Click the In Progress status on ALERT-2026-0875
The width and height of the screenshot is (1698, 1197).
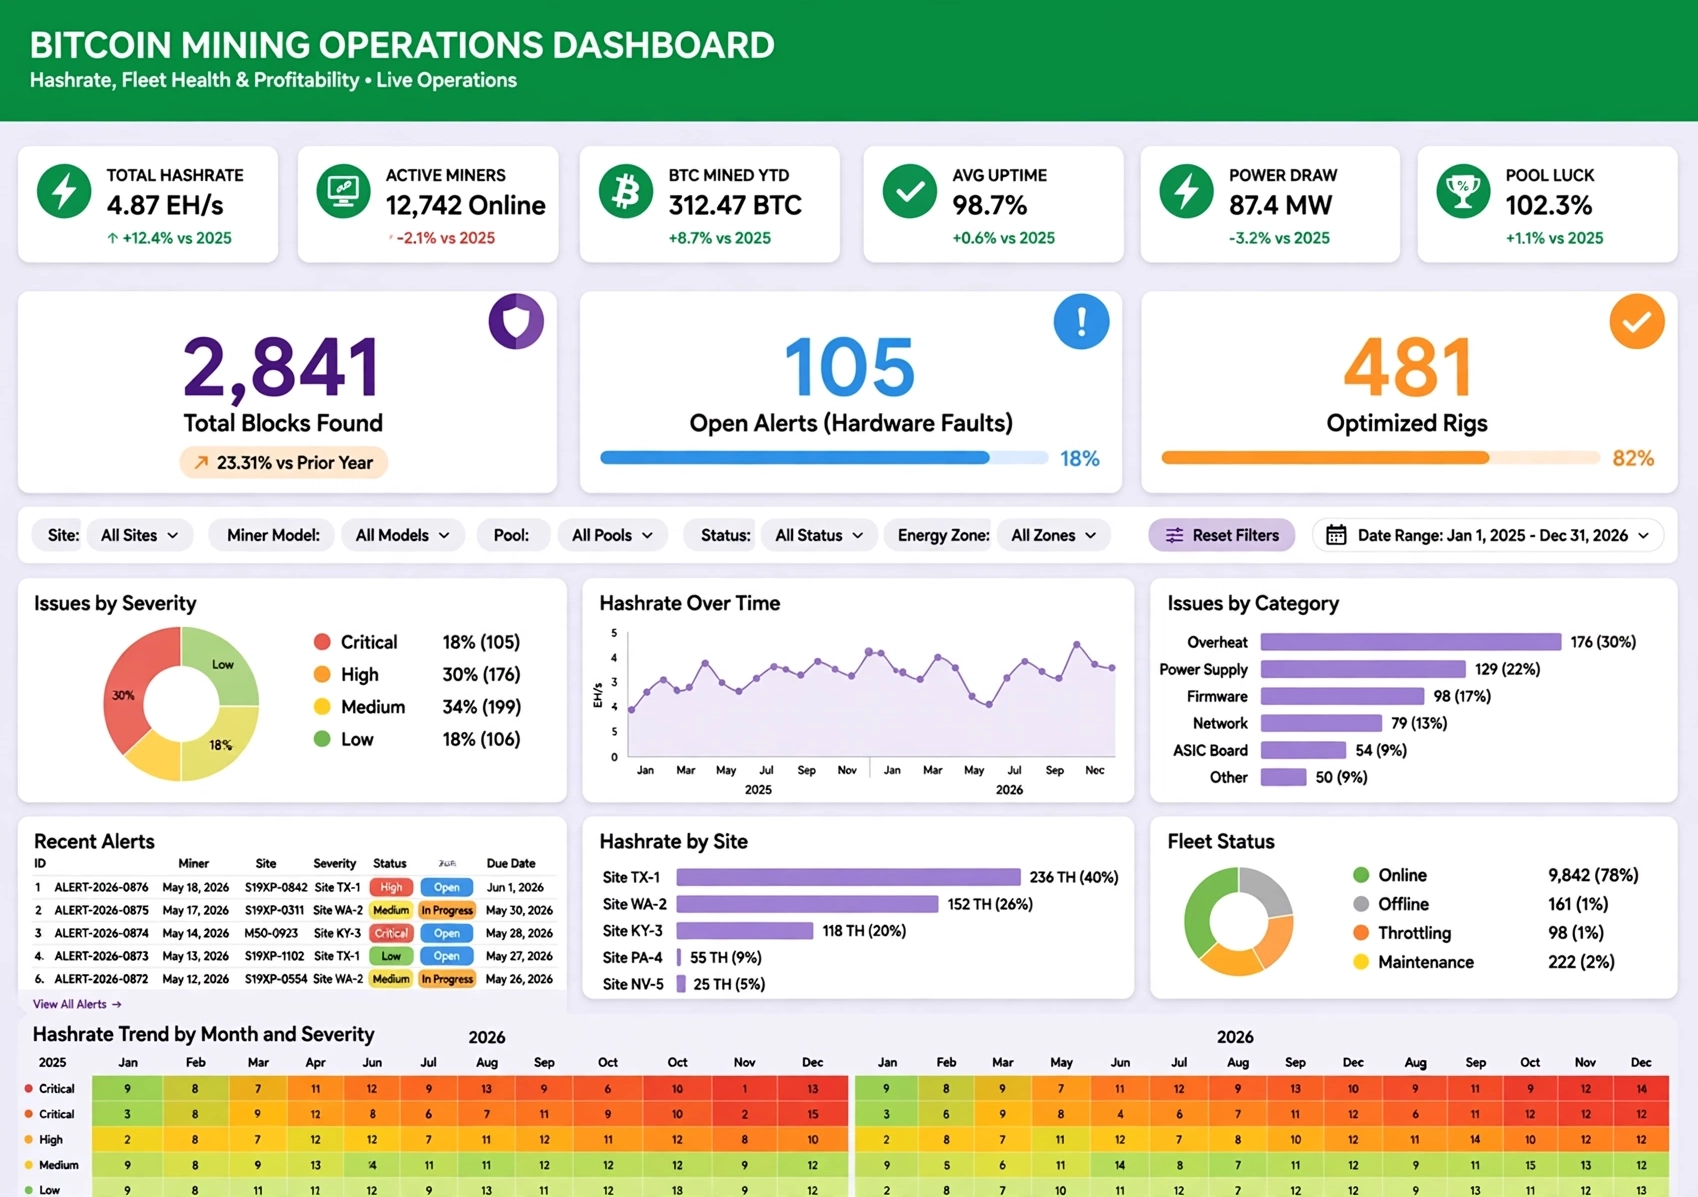pyautogui.click(x=446, y=910)
